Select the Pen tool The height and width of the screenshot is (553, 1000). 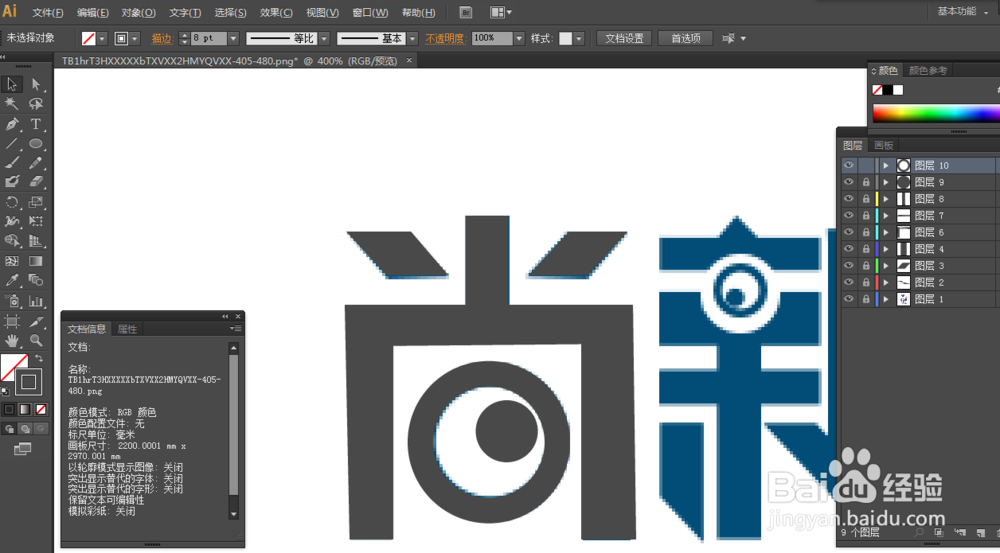[11, 124]
